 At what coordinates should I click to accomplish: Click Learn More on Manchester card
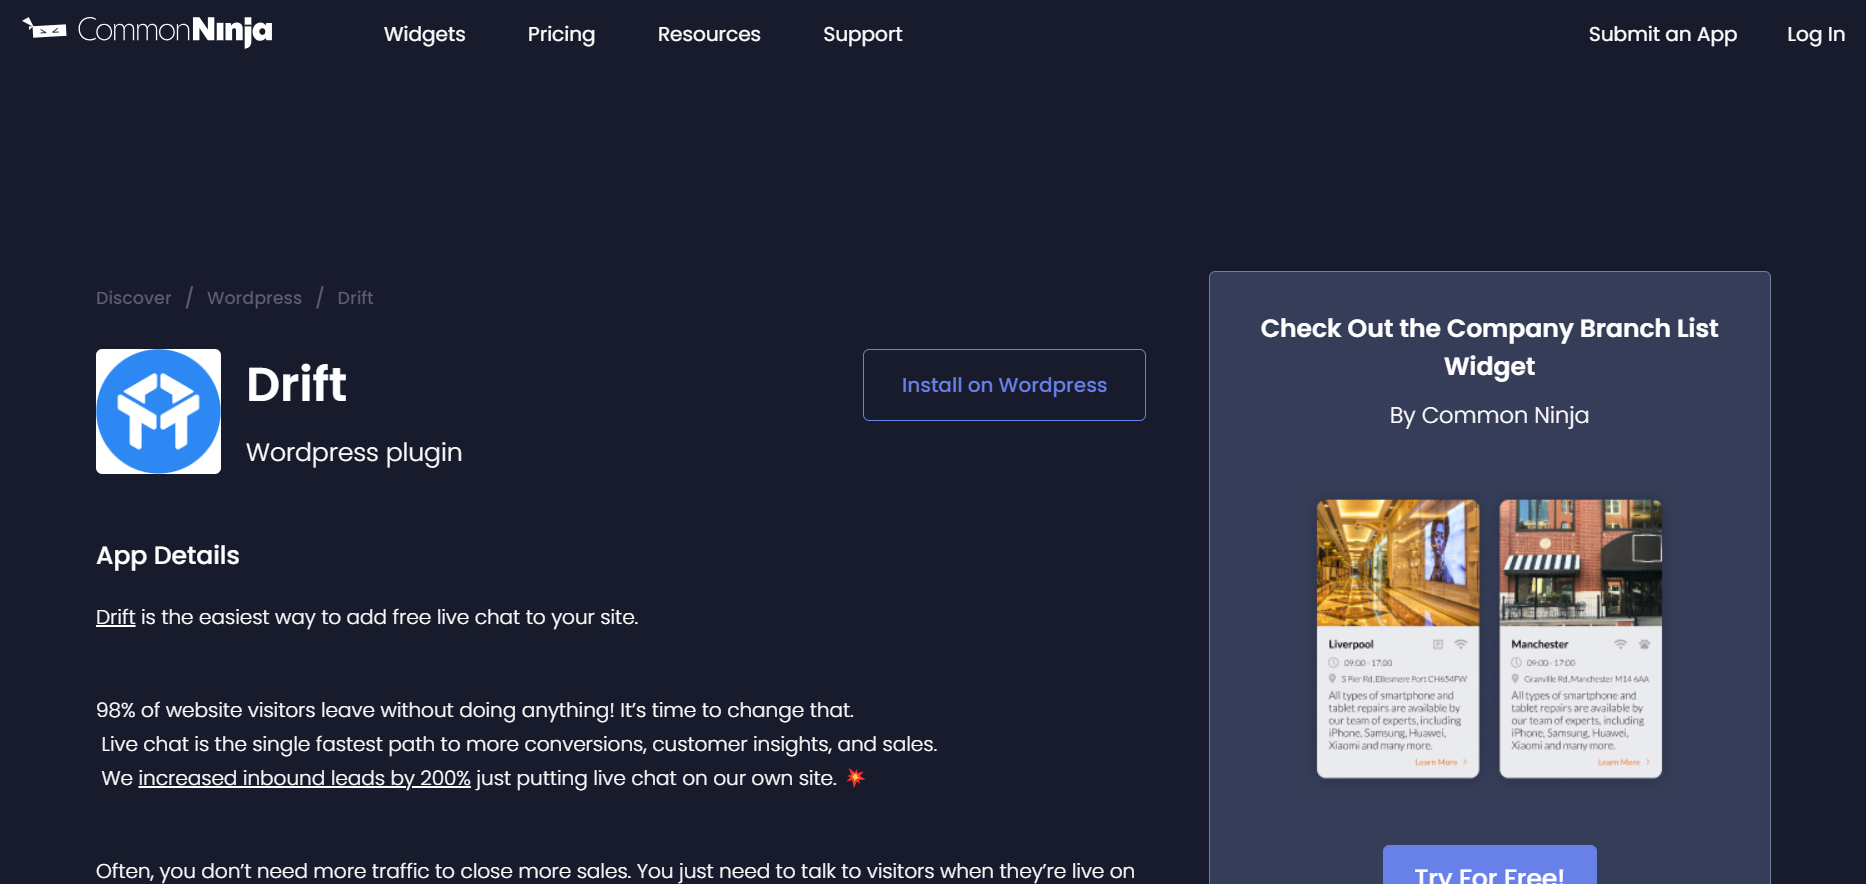coord(1623,763)
